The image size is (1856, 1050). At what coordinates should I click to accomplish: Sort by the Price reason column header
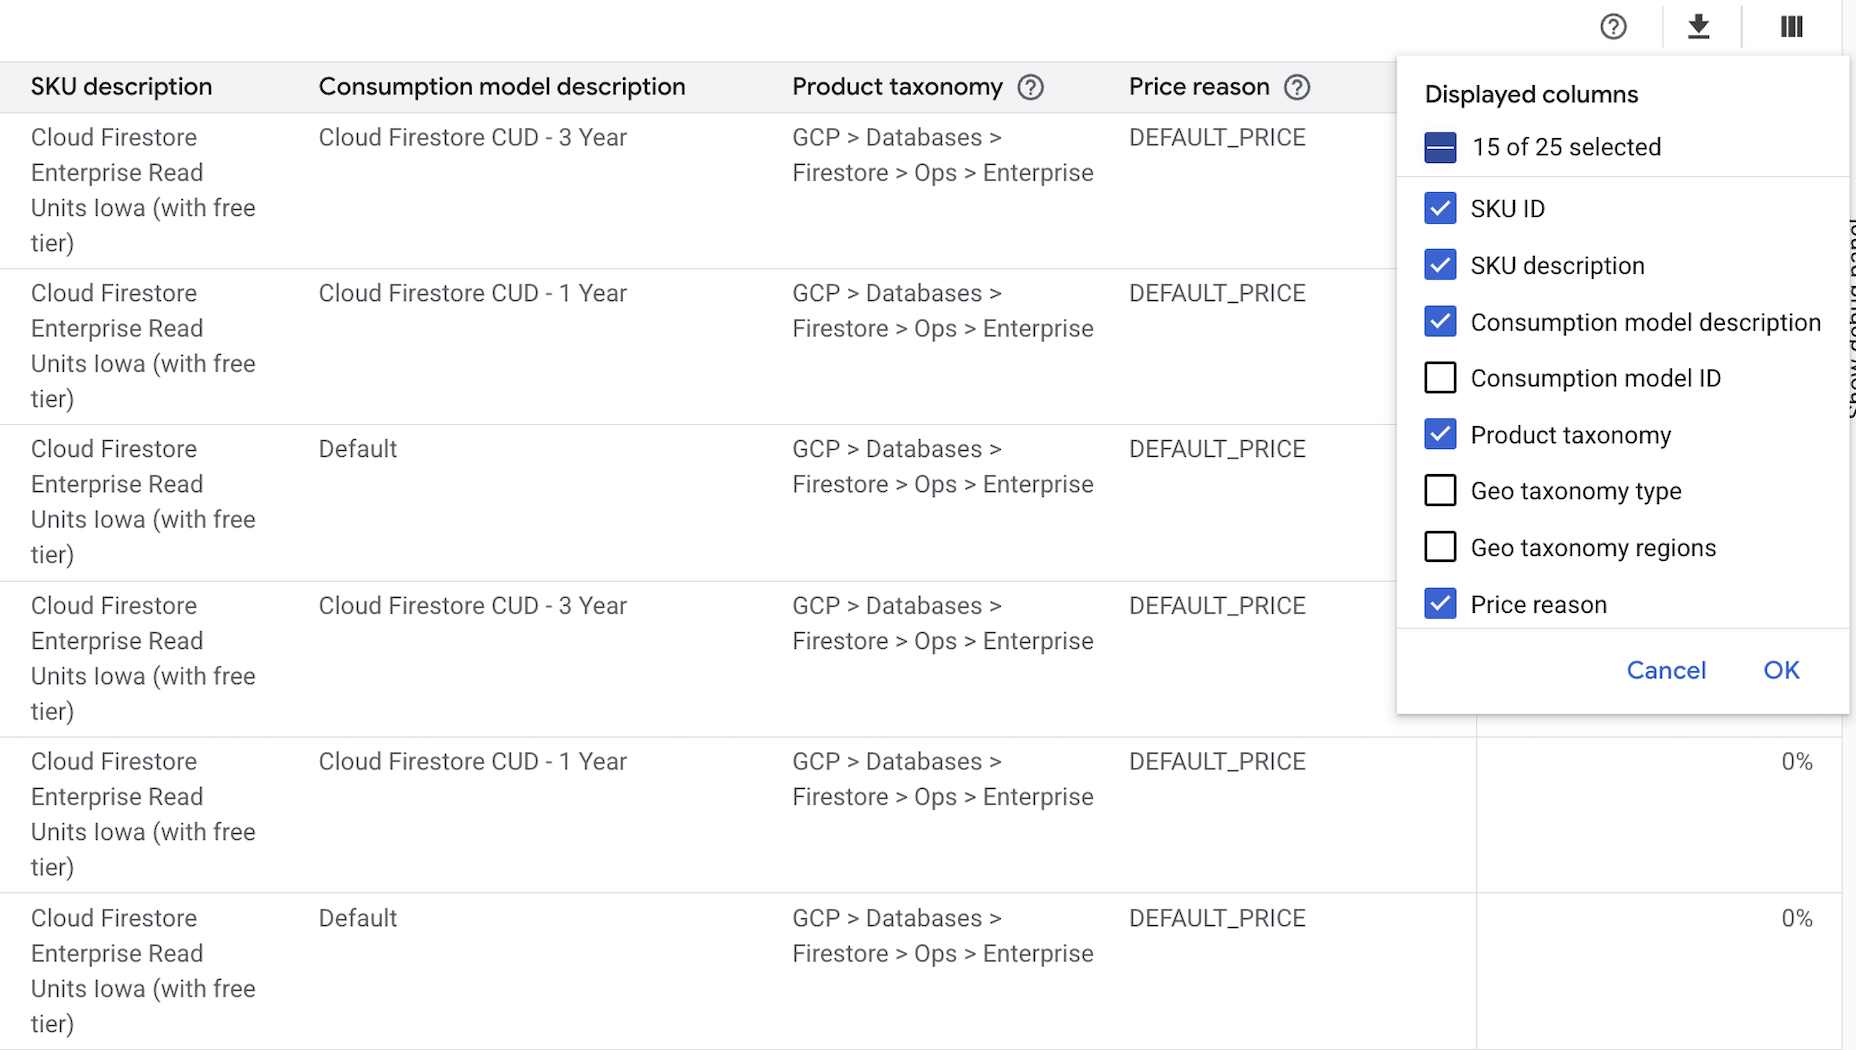point(1199,87)
